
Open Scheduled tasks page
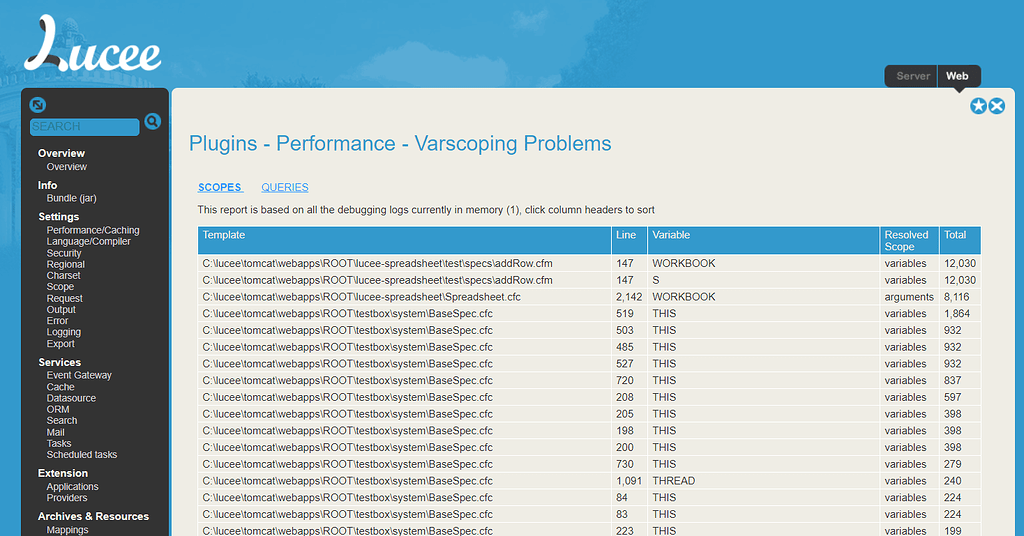coord(82,454)
